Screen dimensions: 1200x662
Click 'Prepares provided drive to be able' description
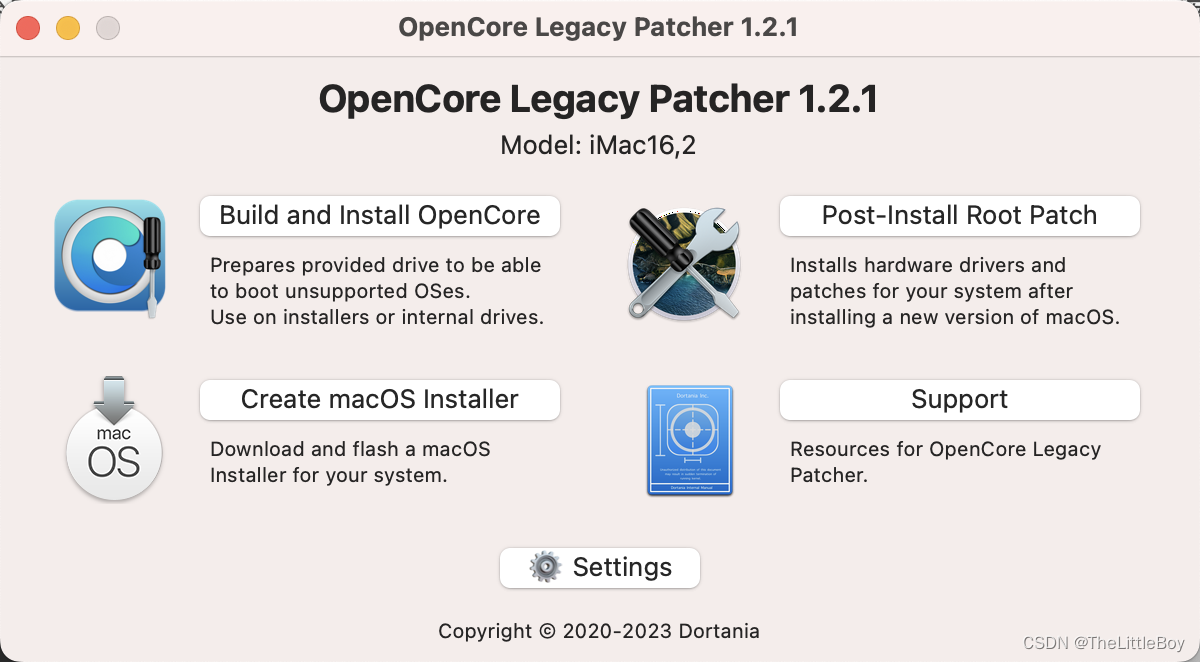click(x=376, y=265)
